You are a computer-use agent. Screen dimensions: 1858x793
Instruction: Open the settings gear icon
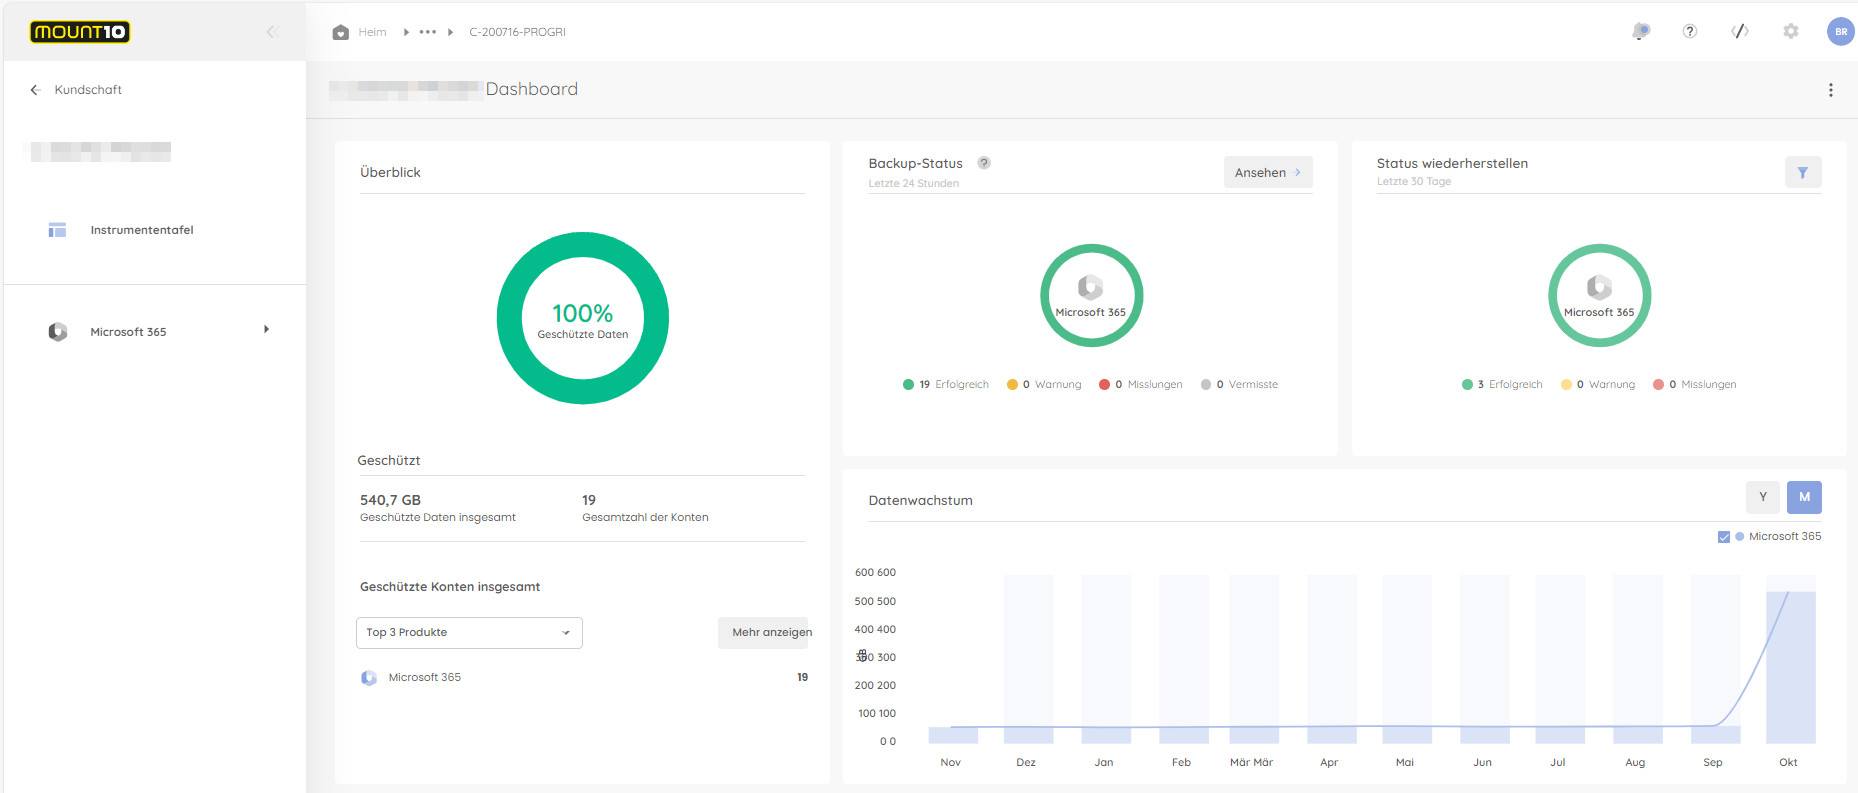tap(1791, 32)
